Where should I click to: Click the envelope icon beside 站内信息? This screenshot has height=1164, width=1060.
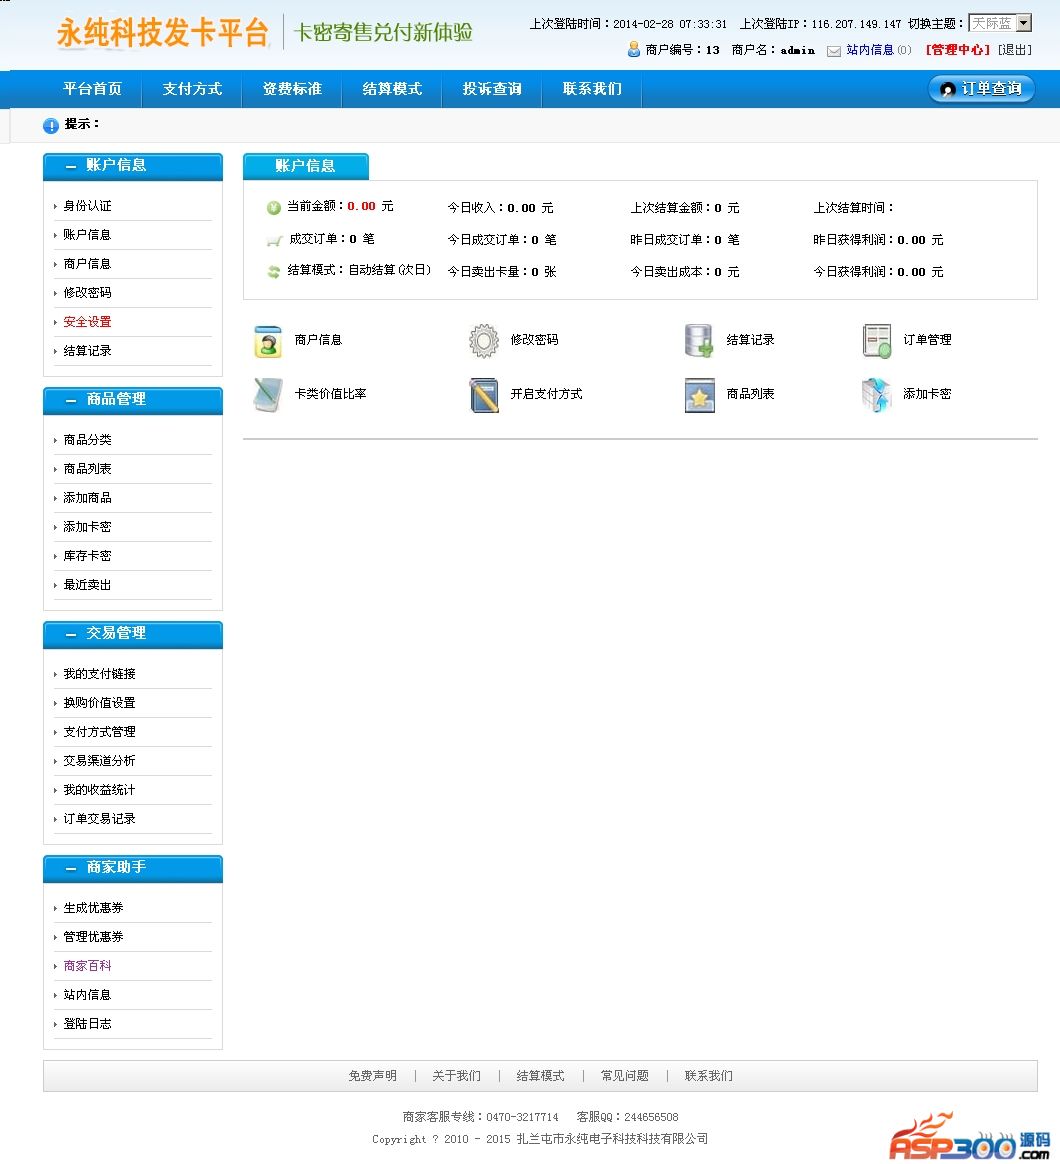tap(834, 51)
